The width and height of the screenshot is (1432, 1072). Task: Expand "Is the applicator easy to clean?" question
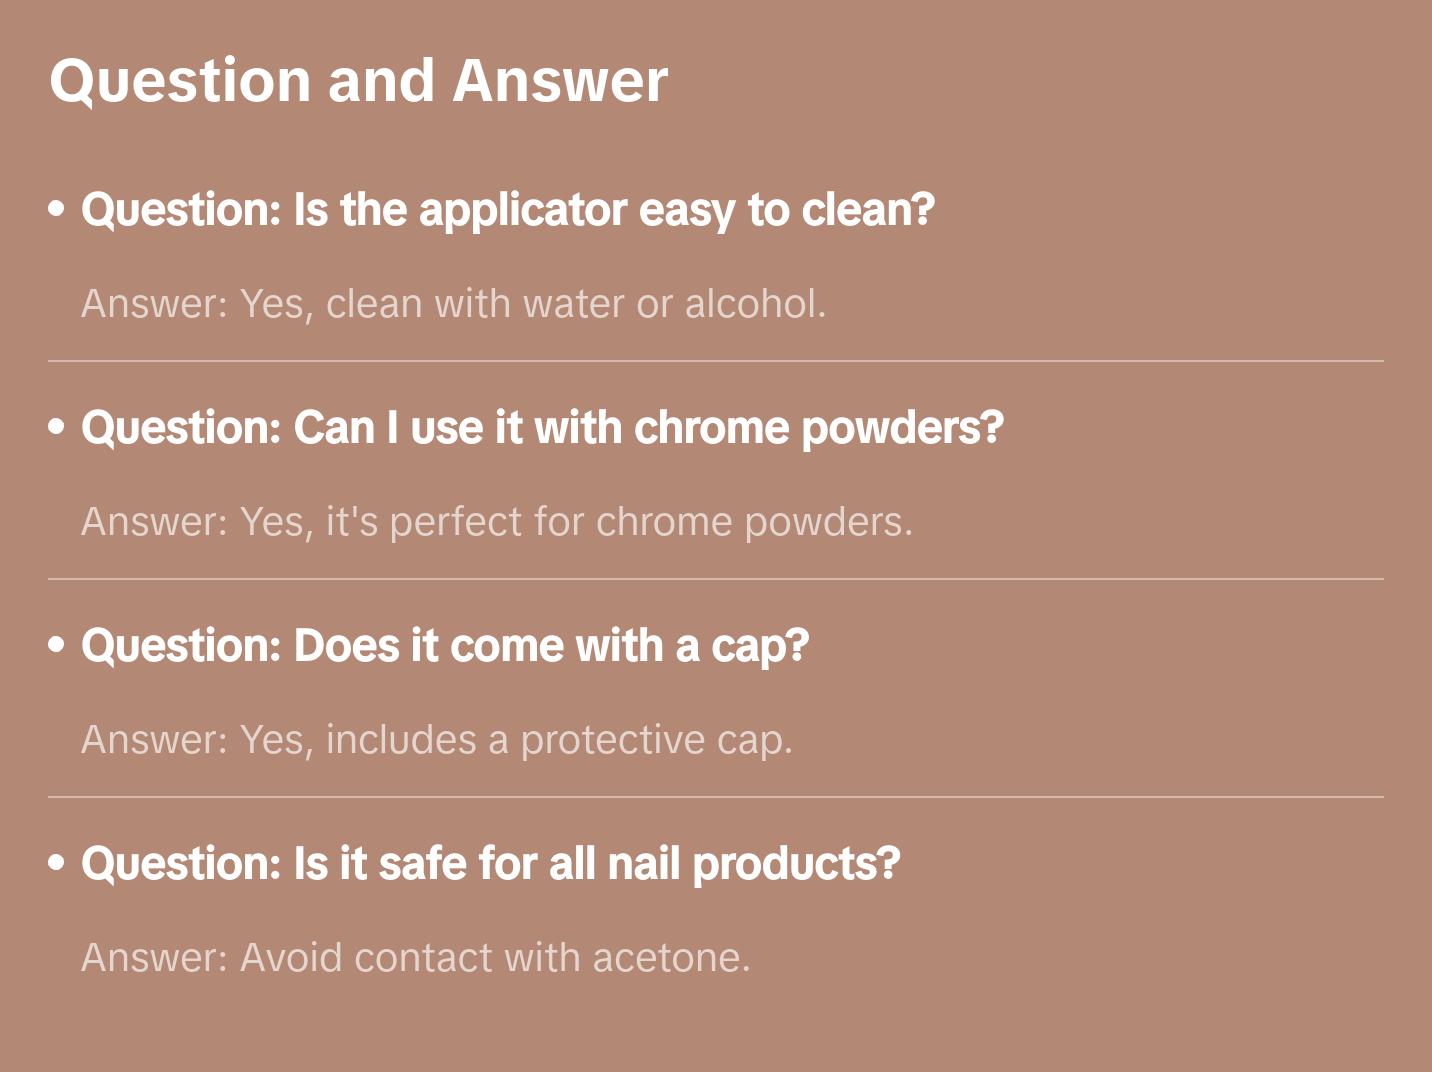pyautogui.click(x=507, y=210)
